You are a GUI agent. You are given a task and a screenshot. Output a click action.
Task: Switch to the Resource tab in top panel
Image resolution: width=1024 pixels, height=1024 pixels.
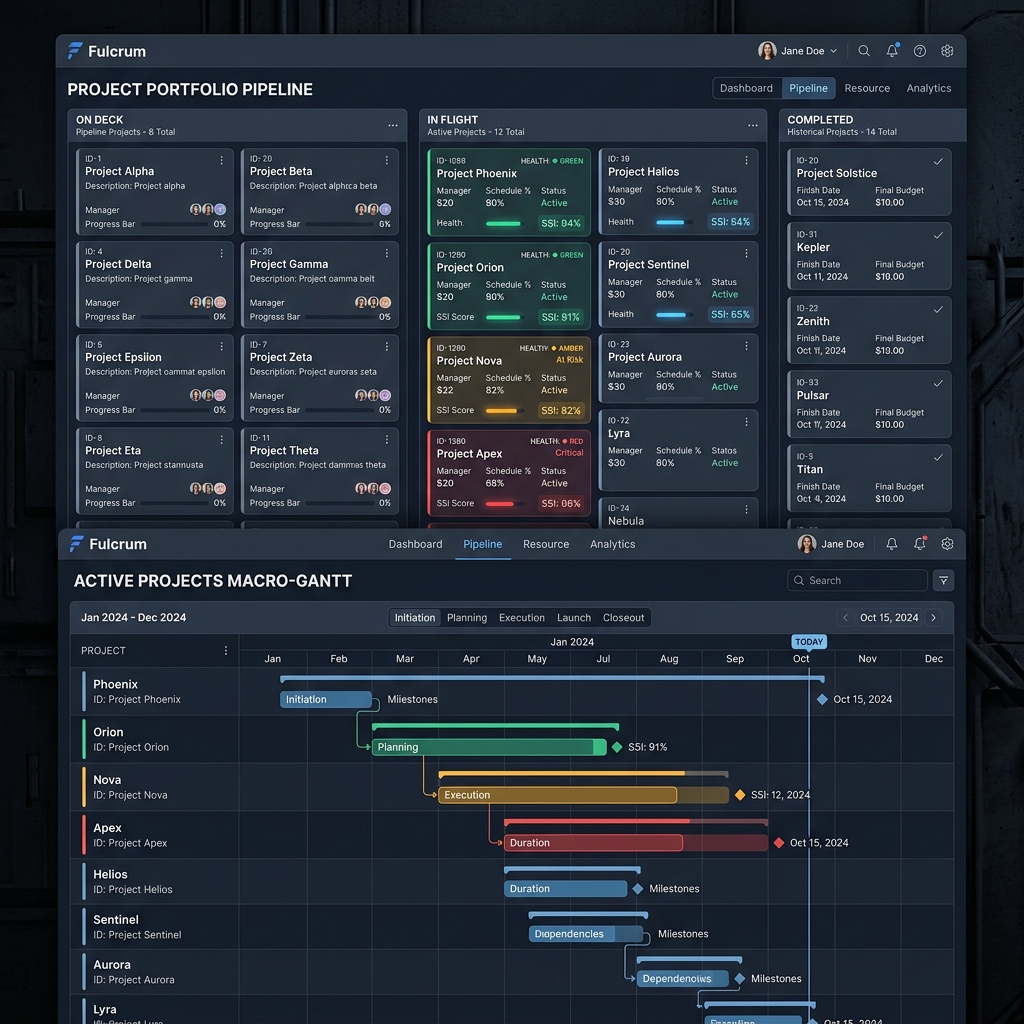(x=867, y=88)
